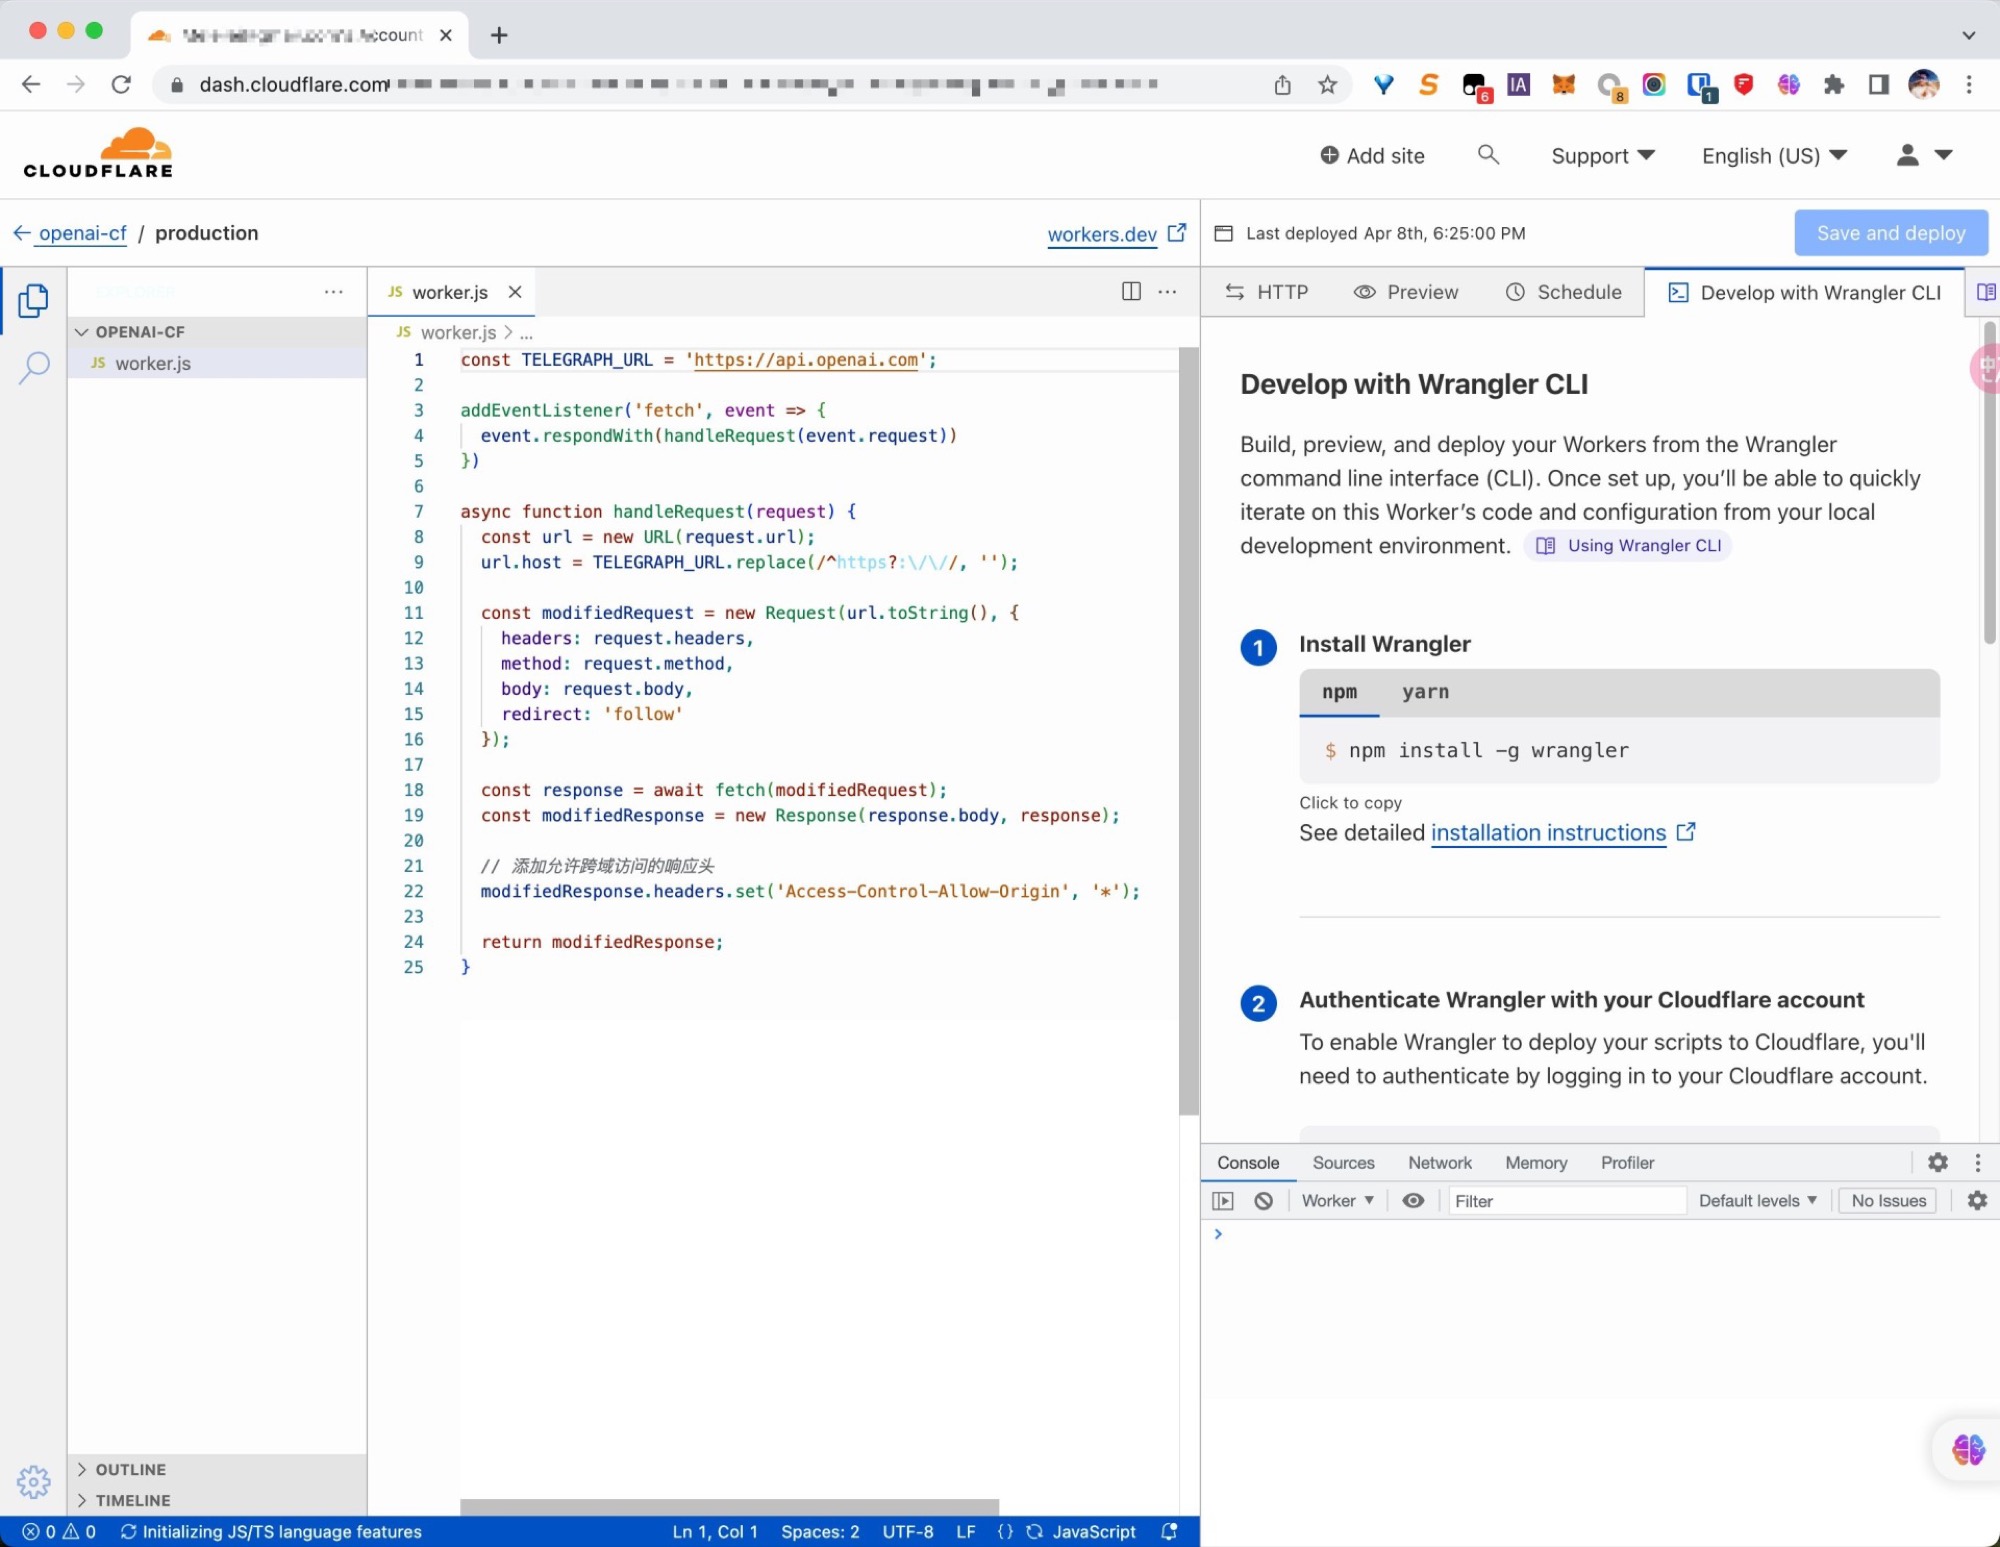Switch to the Network devtools tab
The width and height of the screenshot is (2000, 1547).
(1439, 1163)
